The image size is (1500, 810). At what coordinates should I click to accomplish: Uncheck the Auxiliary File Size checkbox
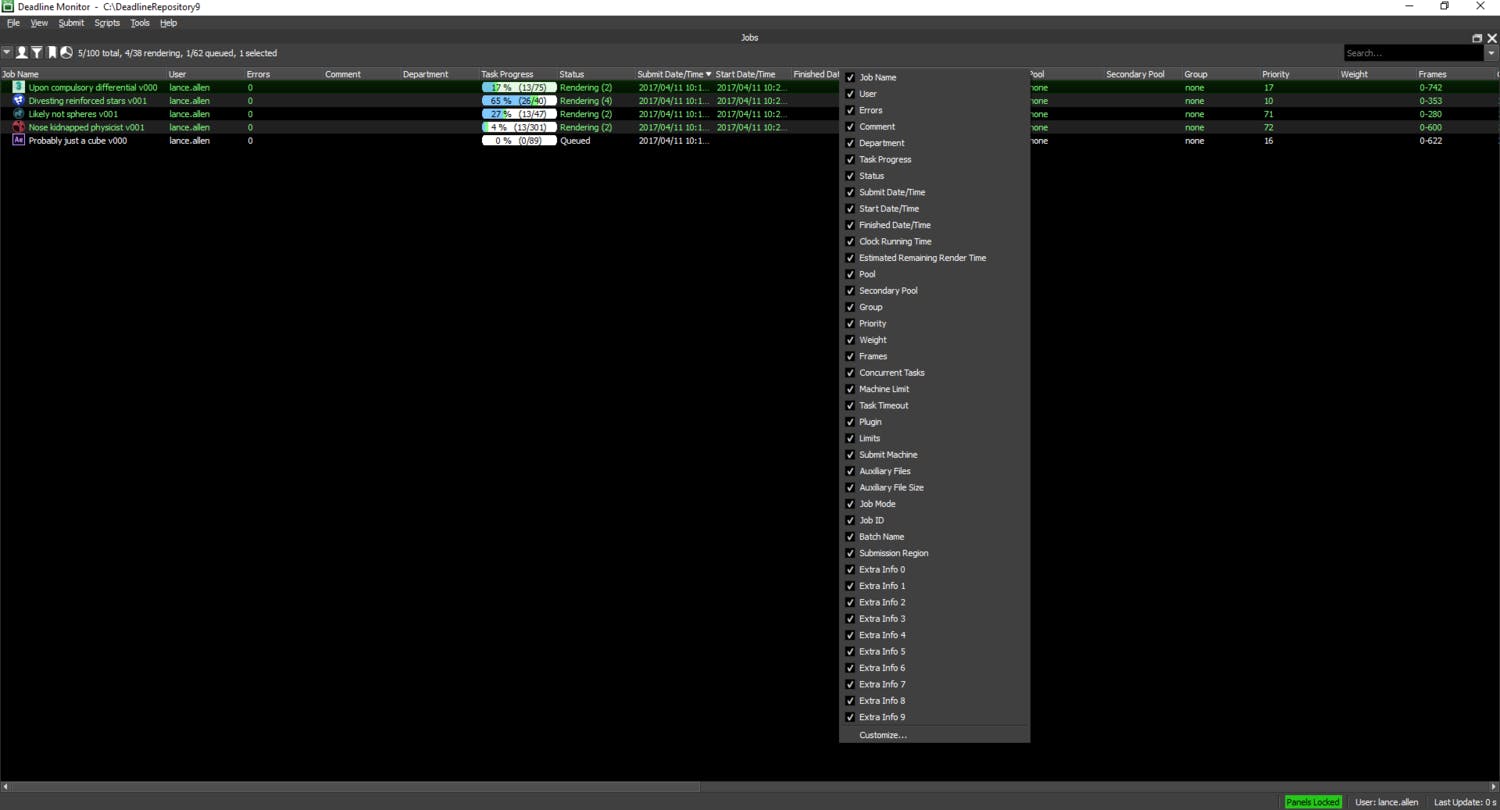(850, 488)
